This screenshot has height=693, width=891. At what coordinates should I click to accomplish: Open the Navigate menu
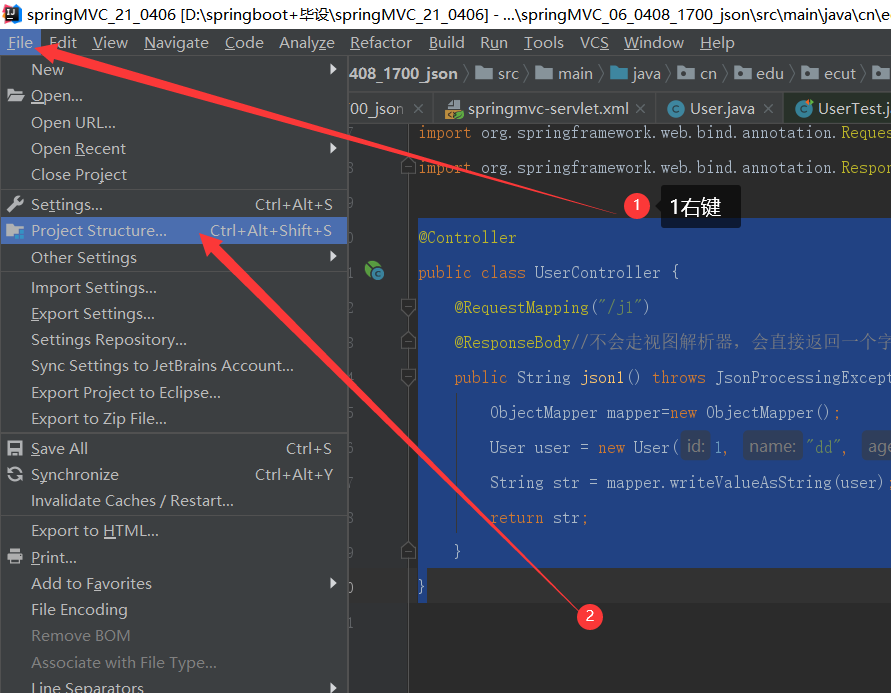[176, 43]
